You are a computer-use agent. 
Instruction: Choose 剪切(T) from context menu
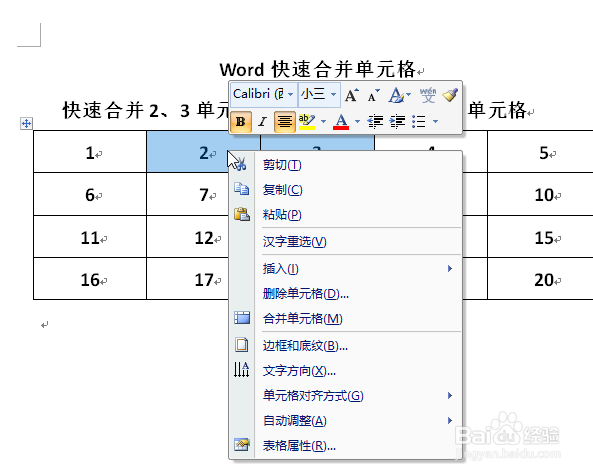pos(345,165)
